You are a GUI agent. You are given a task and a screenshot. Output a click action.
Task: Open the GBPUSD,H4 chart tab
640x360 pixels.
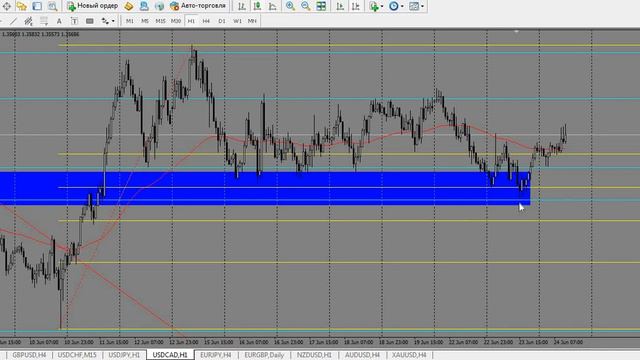(29, 355)
